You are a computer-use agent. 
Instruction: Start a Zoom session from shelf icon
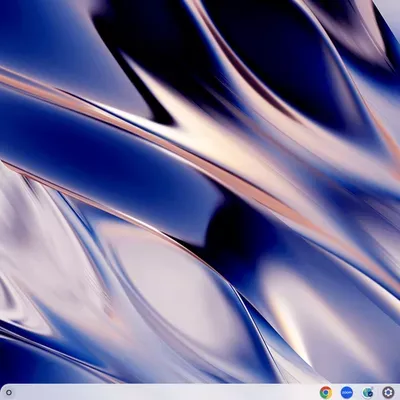click(347, 392)
